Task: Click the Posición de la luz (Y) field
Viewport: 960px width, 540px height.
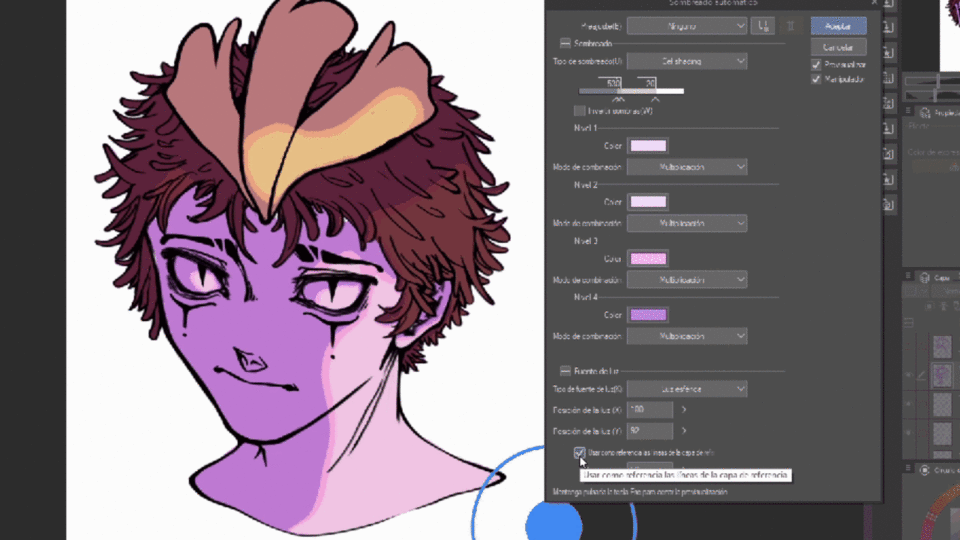Action: [650, 431]
